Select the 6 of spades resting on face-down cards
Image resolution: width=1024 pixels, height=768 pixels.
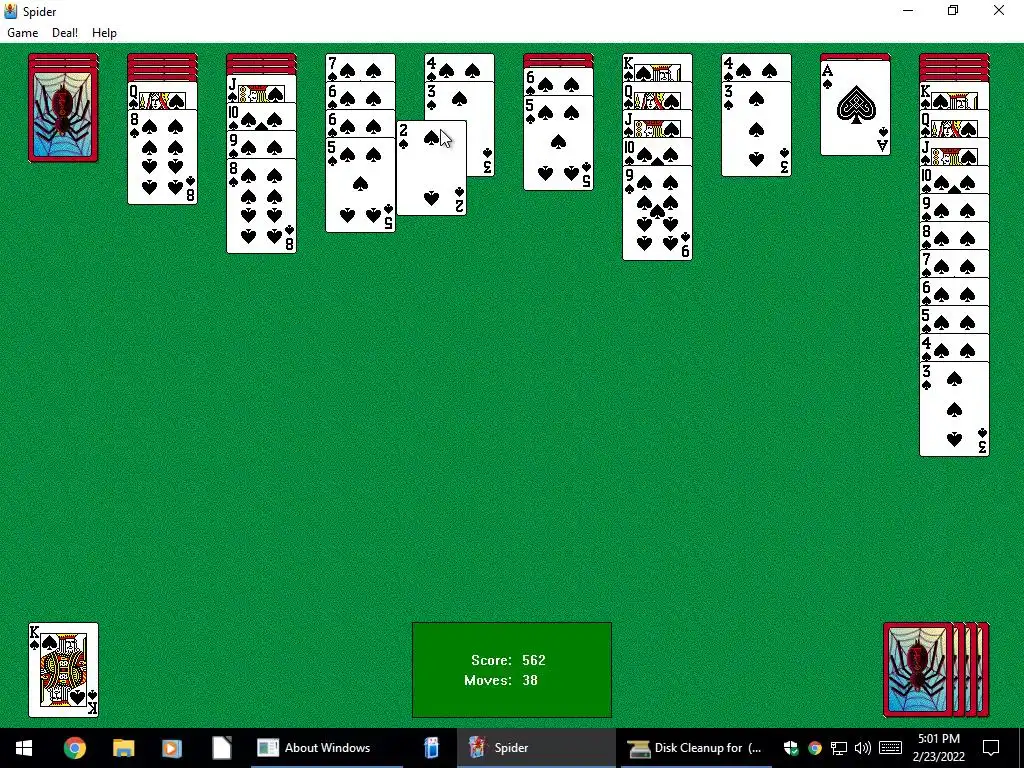point(558,82)
